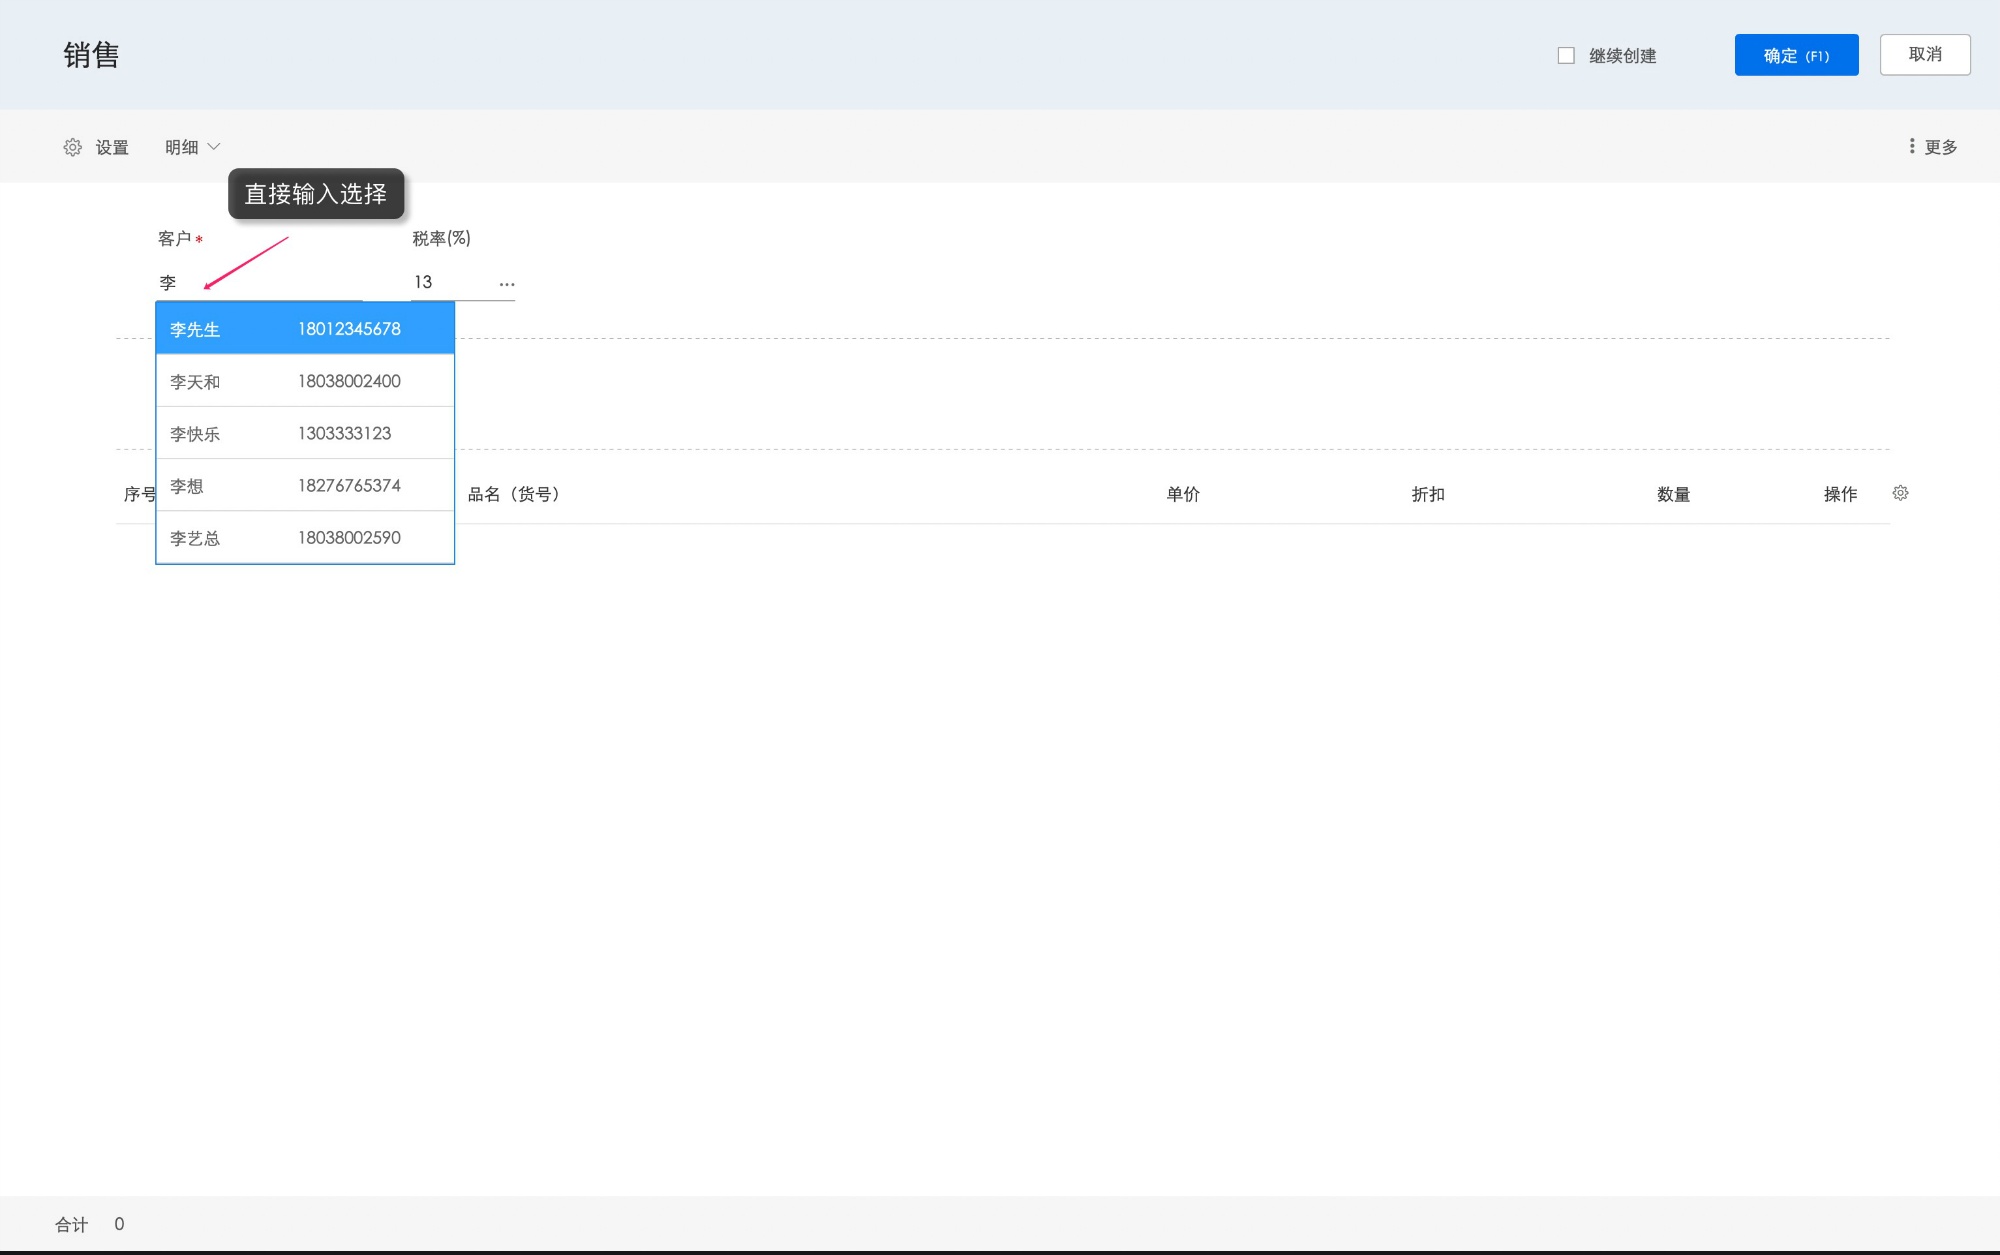Click the 客户 input field
The width and height of the screenshot is (2000, 1255).
click(x=260, y=283)
